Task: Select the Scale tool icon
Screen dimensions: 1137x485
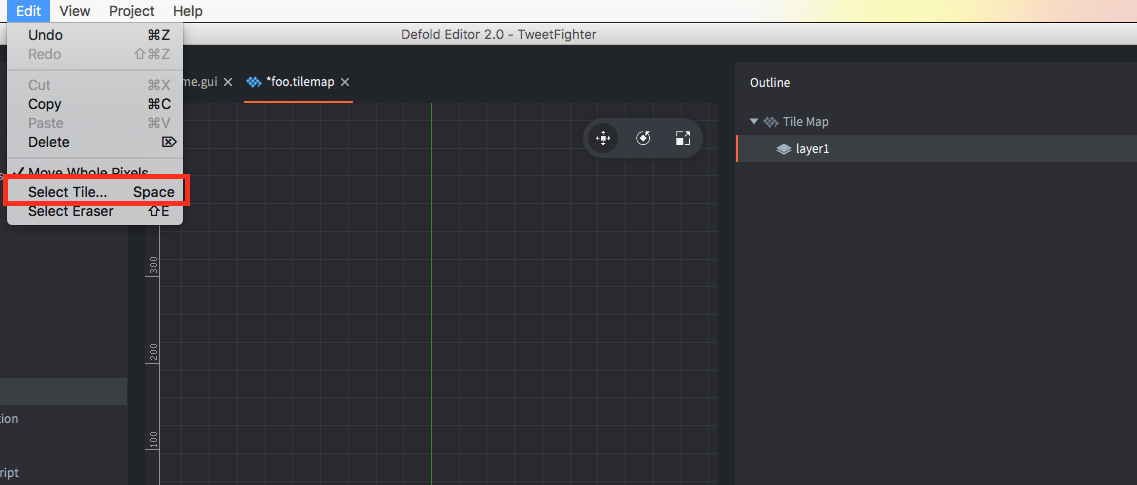Action: [682, 138]
